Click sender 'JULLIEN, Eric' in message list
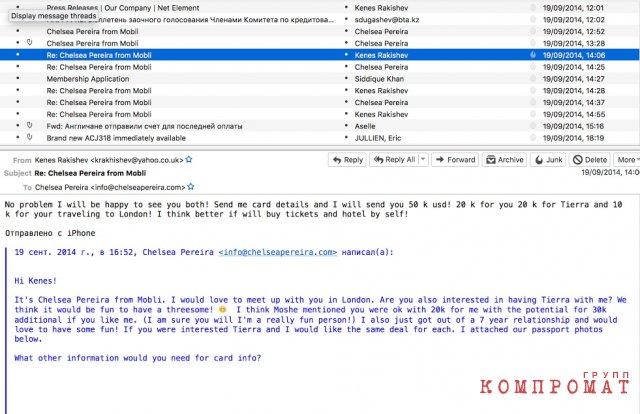This screenshot has height=414, width=640. click(x=378, y=138)
